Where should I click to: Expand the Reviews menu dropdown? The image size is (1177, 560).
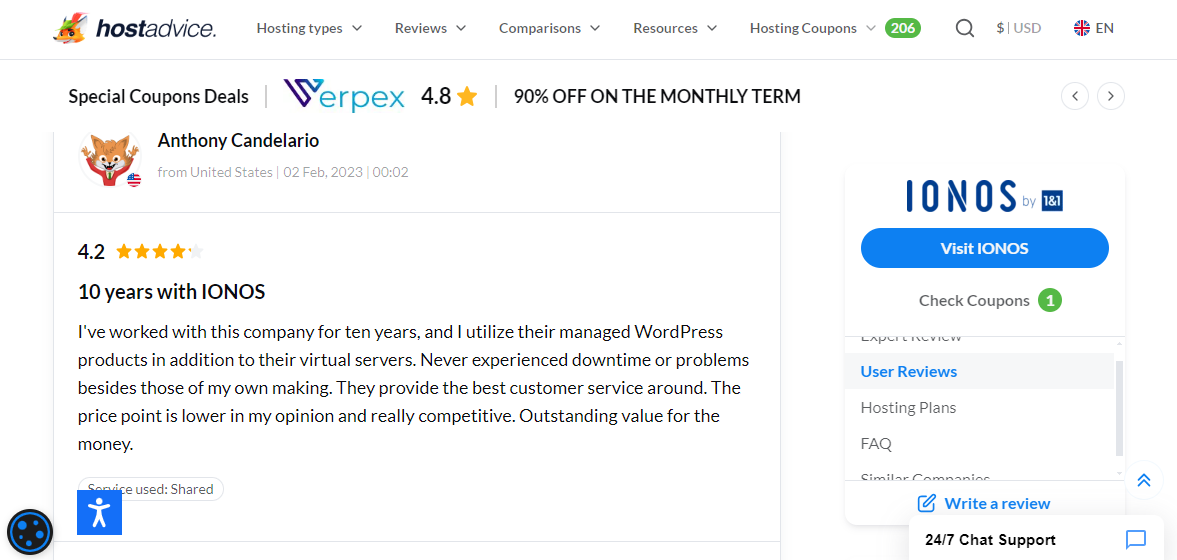430,28
